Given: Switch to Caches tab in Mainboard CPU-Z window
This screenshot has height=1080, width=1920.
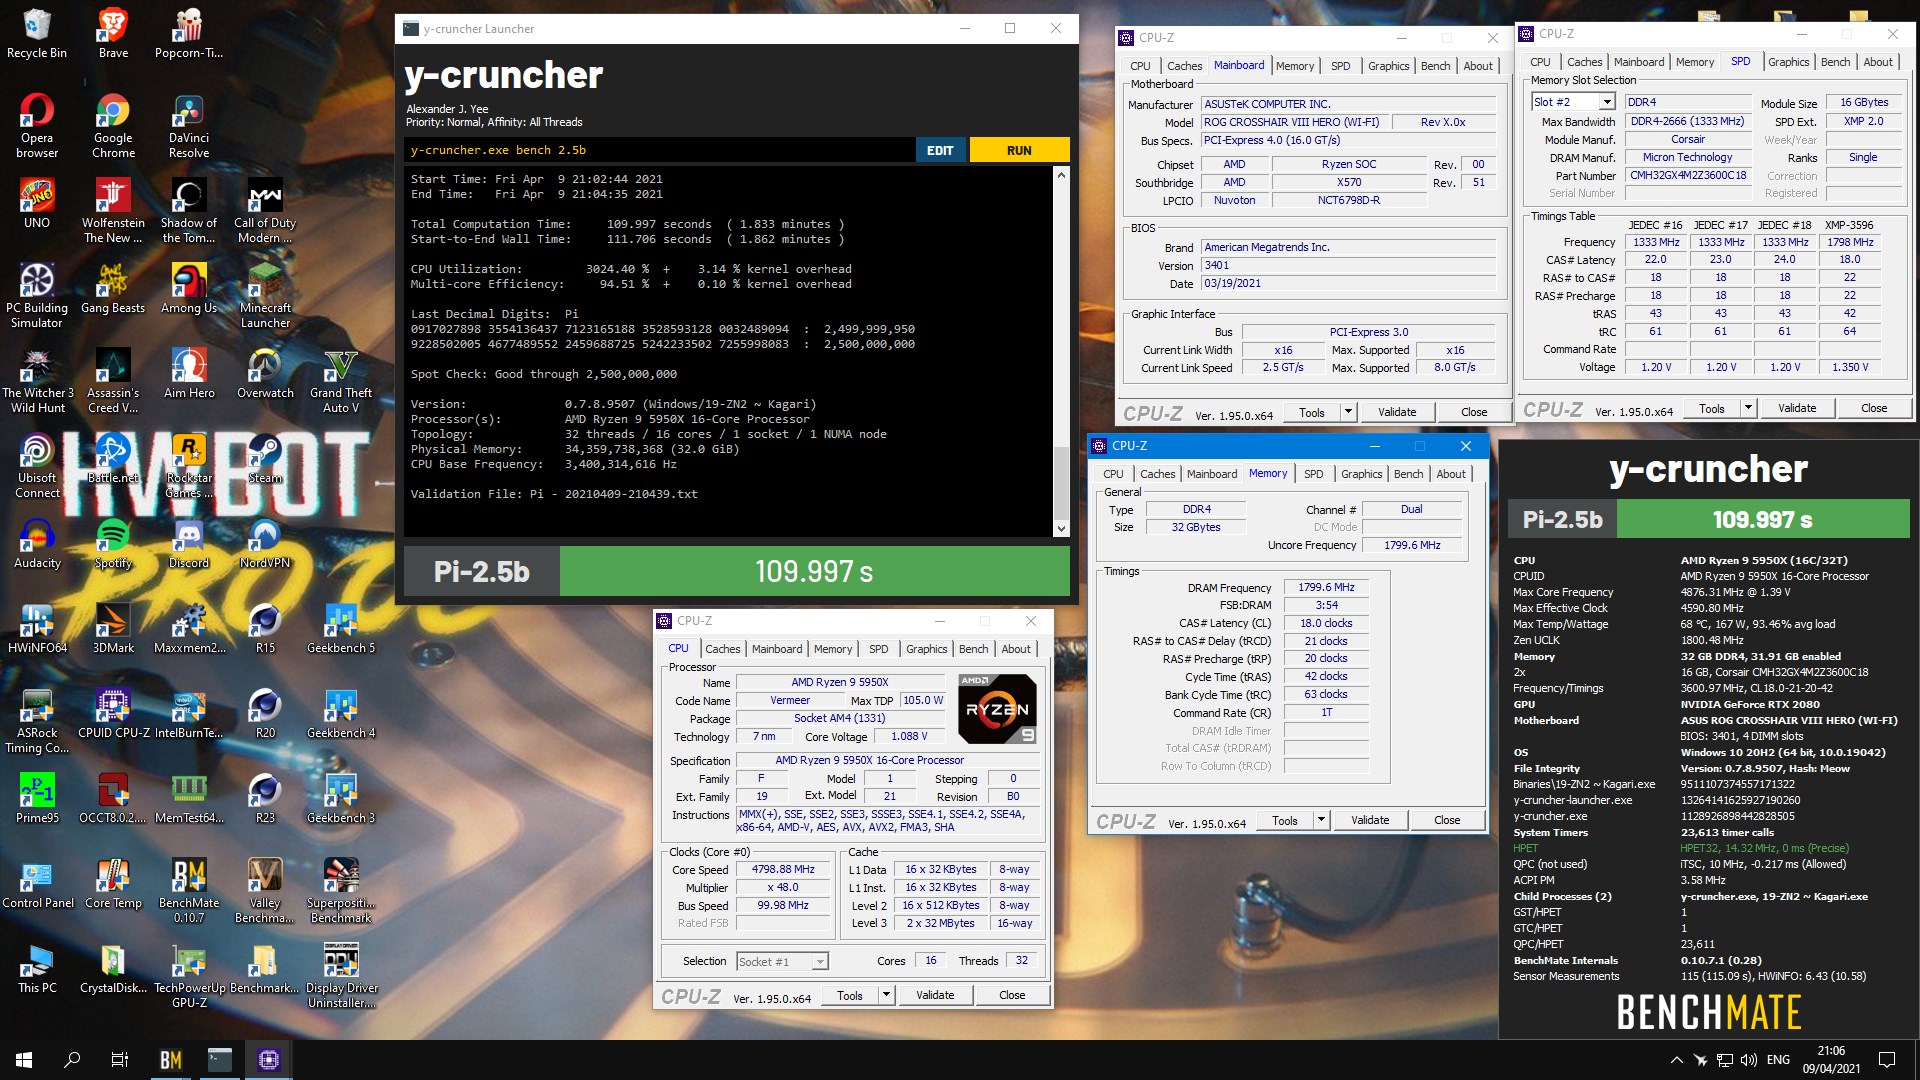Looking at the screenshot, I should (1184, 66).
